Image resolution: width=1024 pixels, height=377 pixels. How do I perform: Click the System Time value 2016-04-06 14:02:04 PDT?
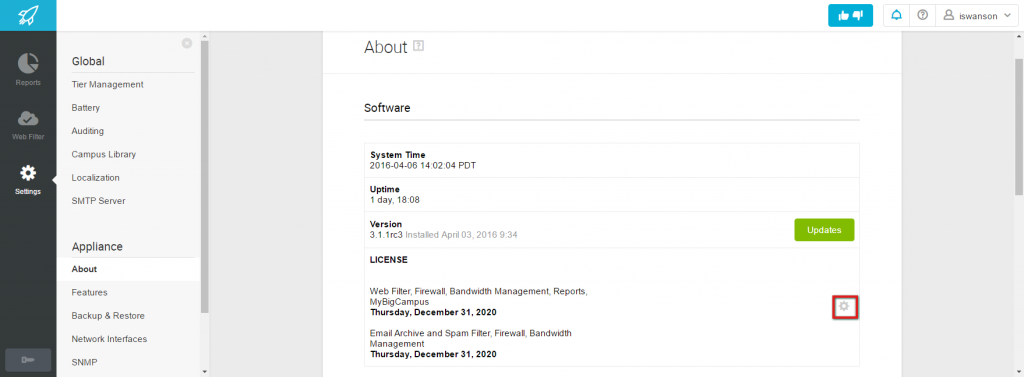click(423, 165)
